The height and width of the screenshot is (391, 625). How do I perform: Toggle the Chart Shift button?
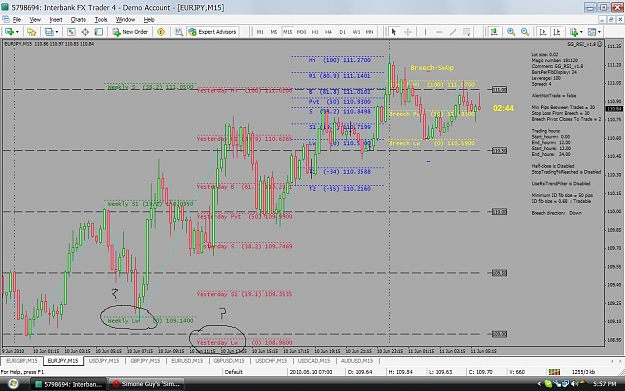pos(557,32)
